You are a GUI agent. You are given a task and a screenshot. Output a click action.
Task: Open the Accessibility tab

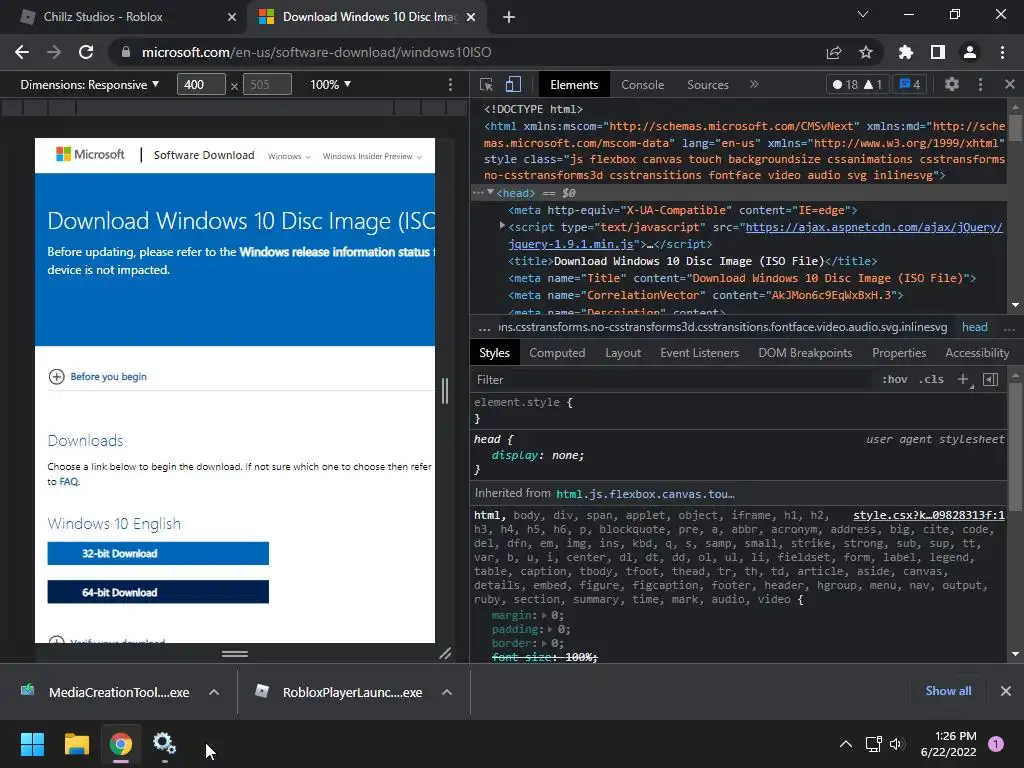click(977, 353)
